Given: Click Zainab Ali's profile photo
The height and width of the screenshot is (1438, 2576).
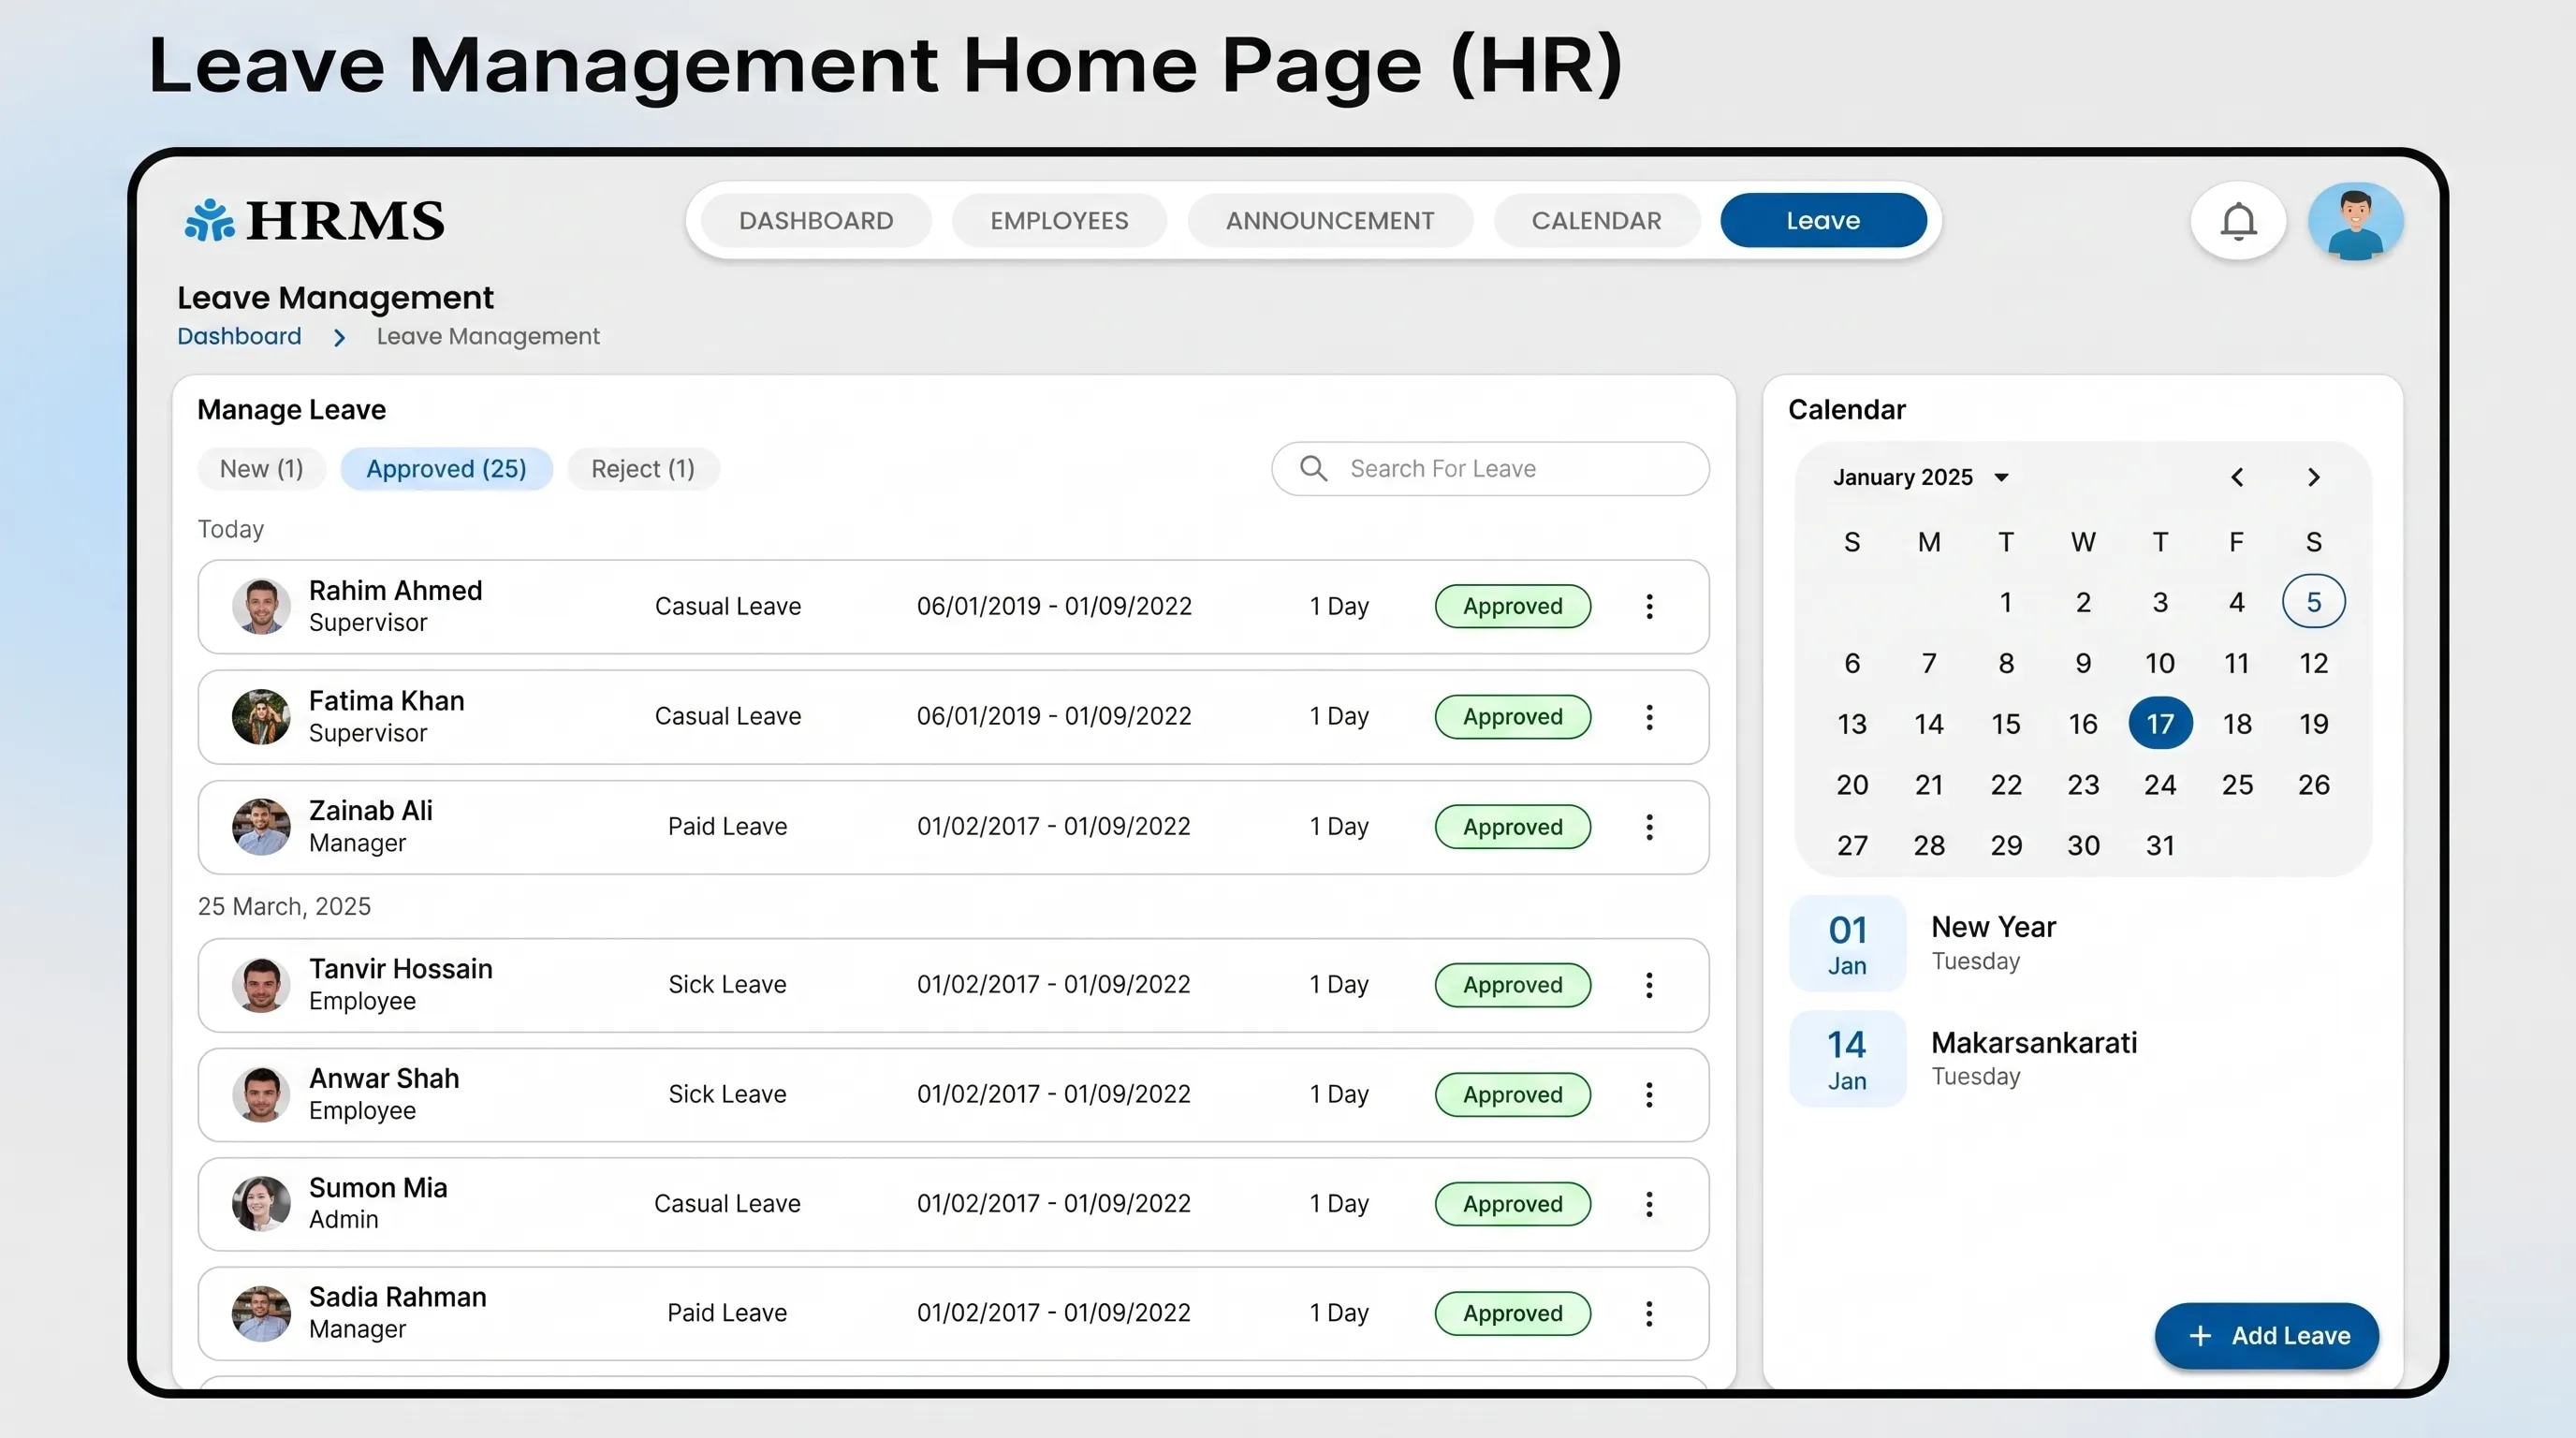Looking at the screenshot, I should [x=261, y=826].
